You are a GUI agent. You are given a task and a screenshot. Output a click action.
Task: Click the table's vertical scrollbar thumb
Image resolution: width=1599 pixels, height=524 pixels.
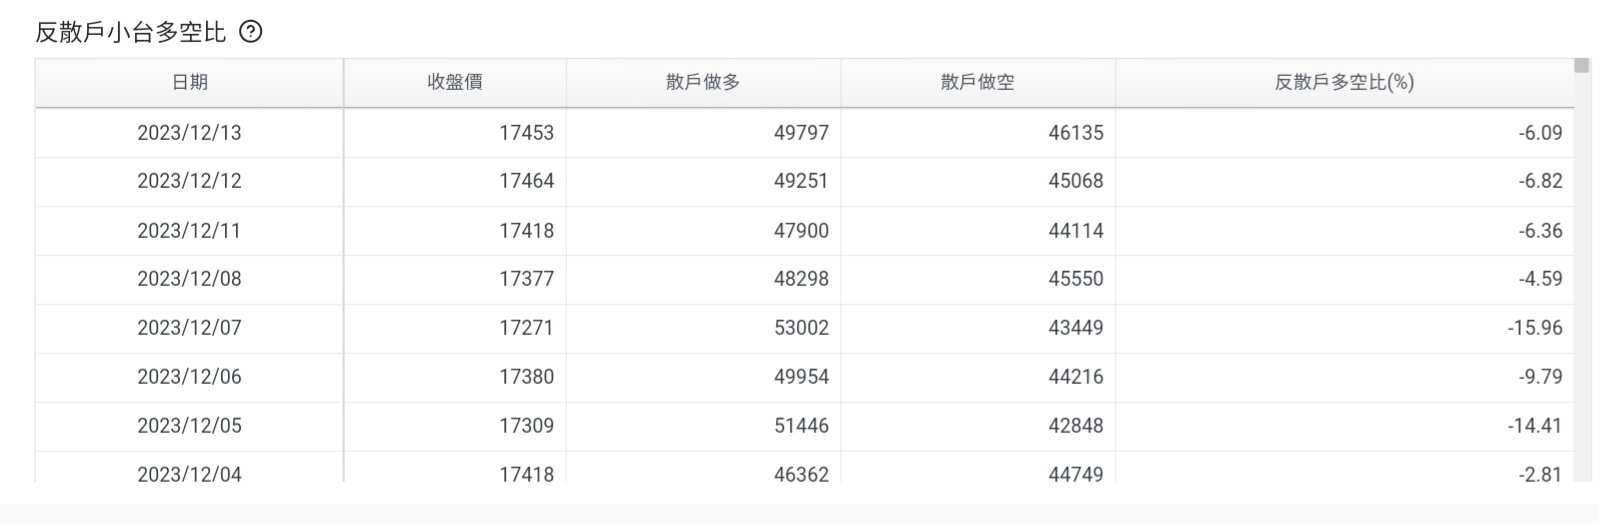(1581, 66)
